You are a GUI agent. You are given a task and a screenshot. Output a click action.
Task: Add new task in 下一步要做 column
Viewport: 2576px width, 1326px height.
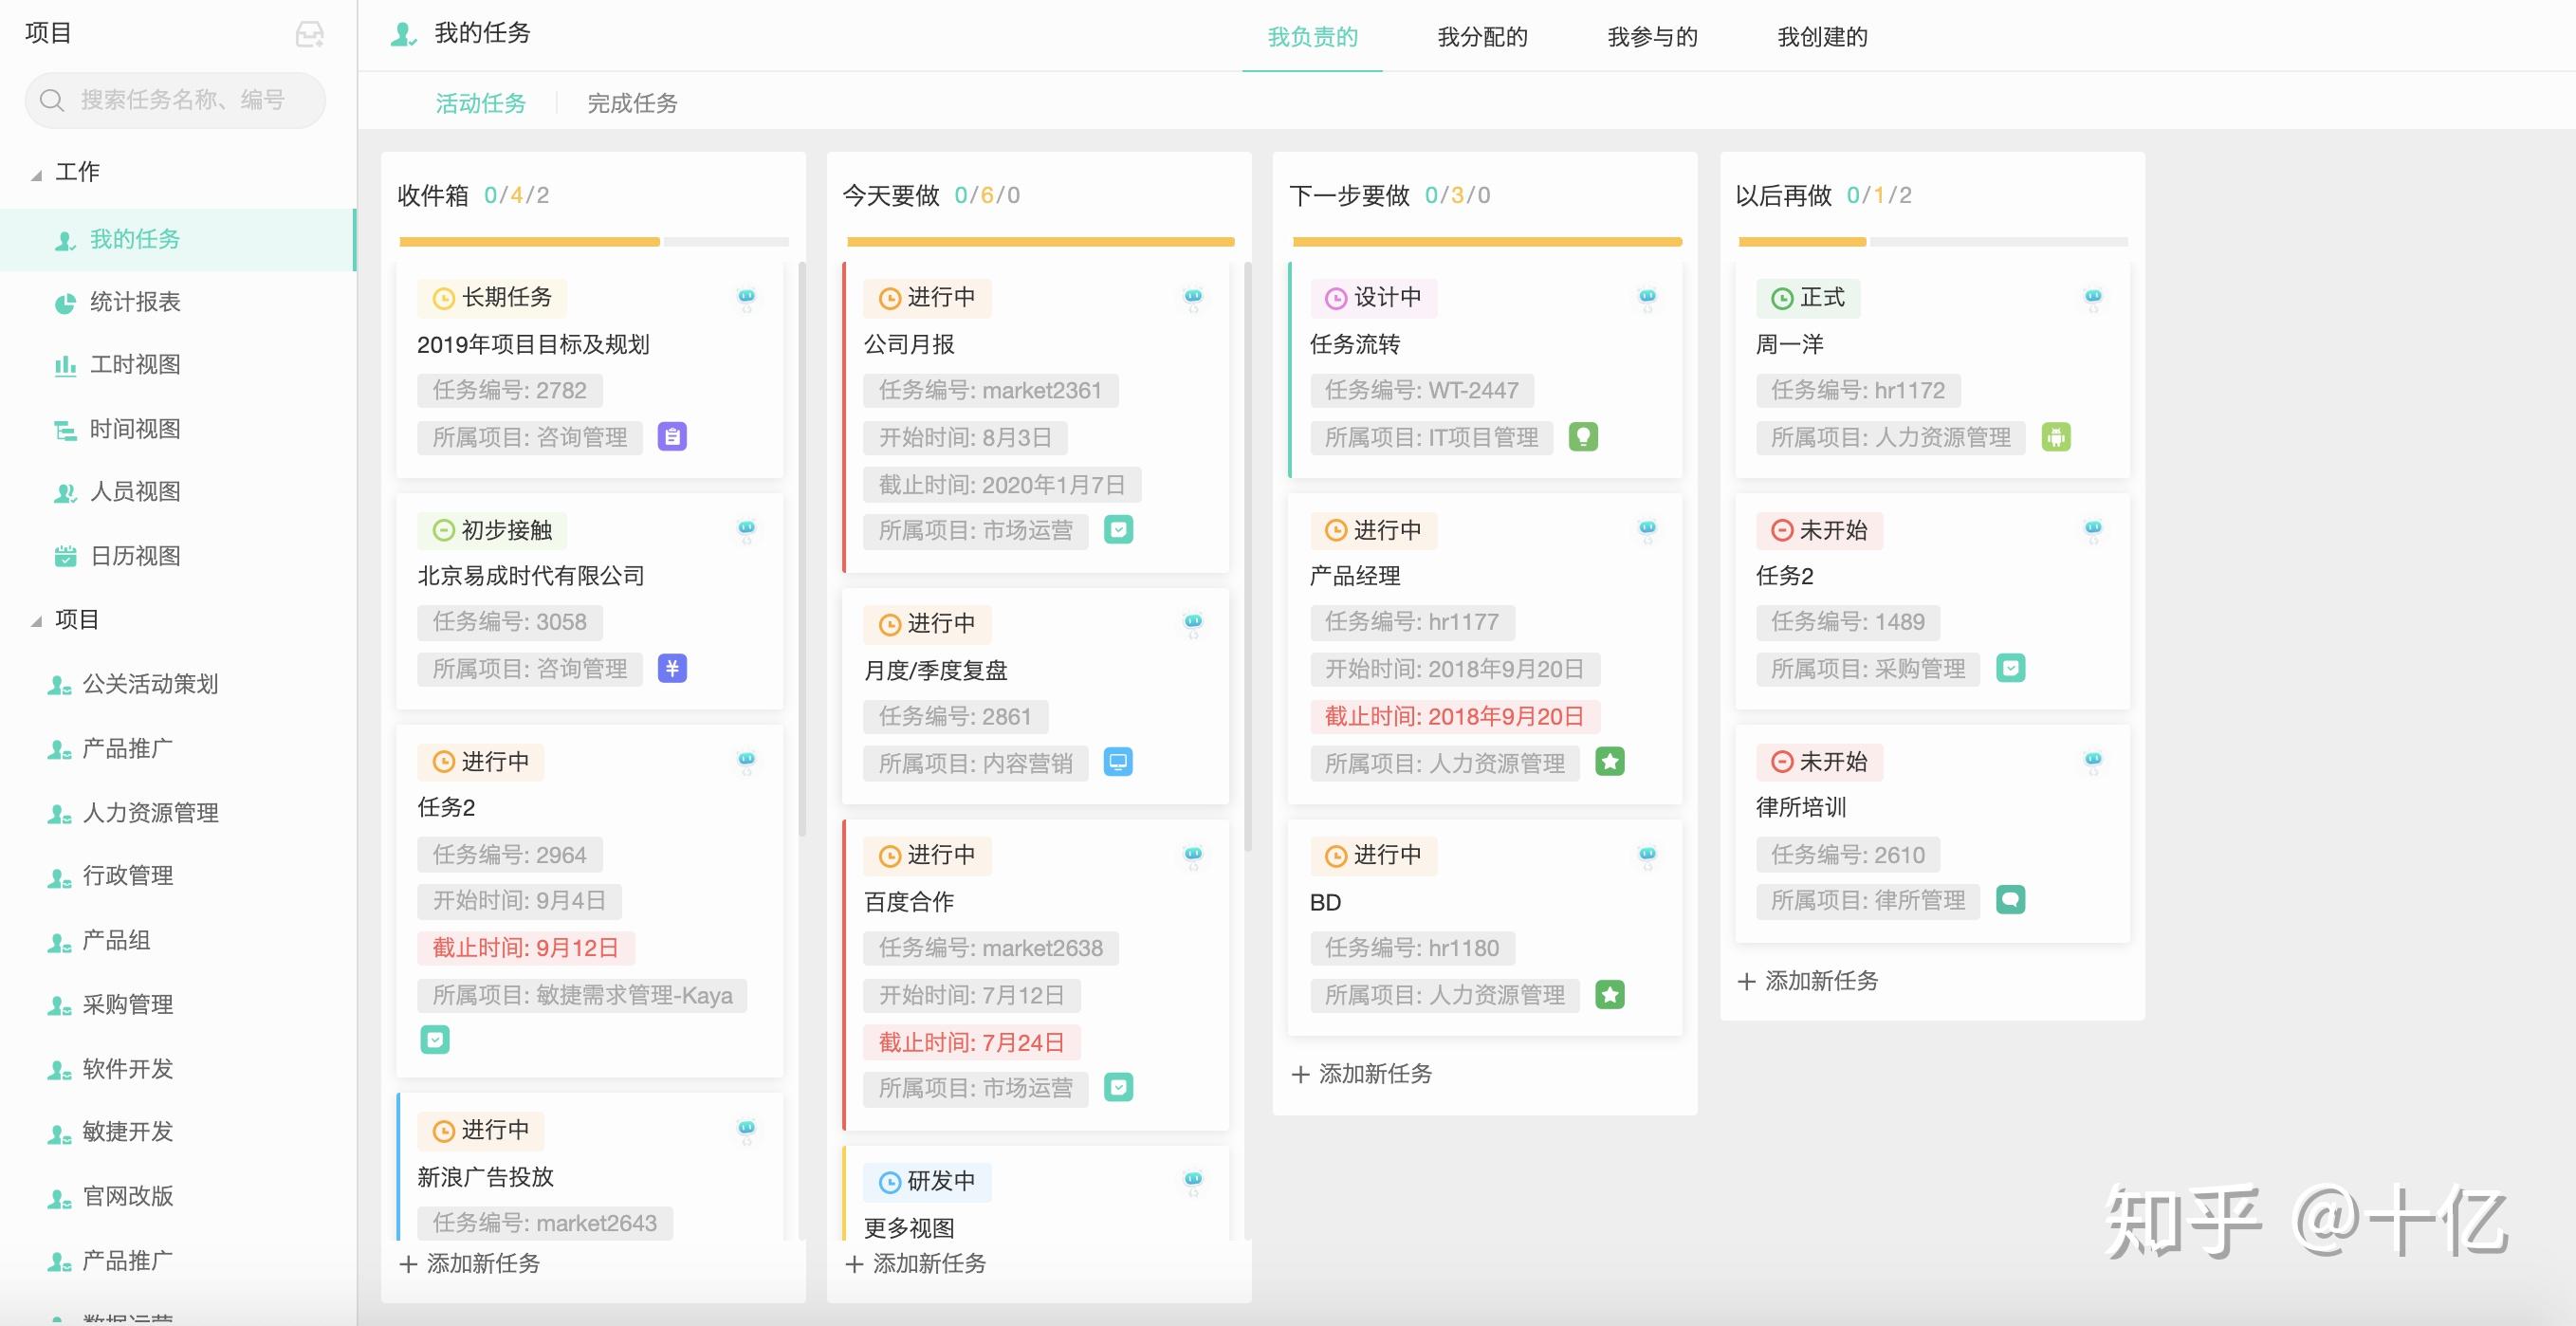[x=1362, y=1074]
